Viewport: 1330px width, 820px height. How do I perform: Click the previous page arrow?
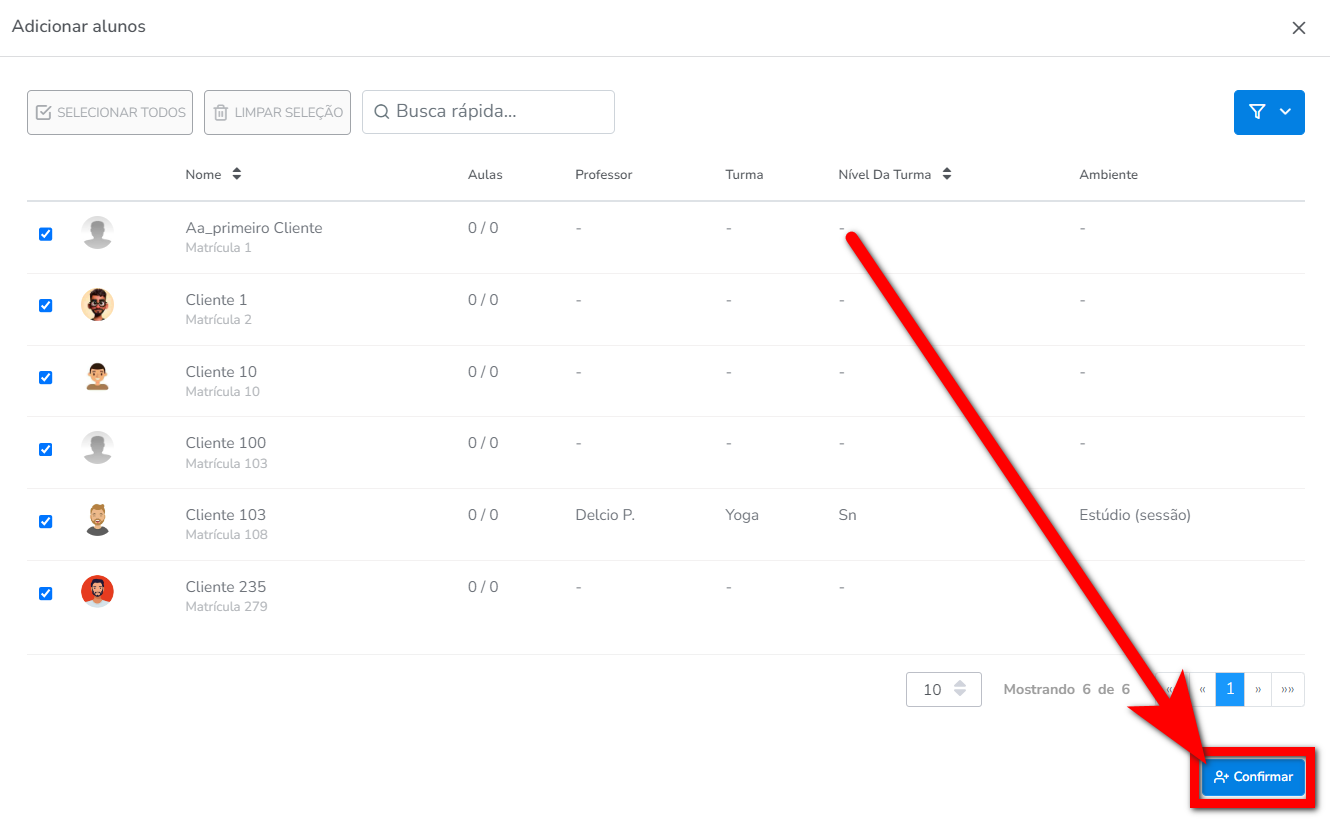(1203, 689)
